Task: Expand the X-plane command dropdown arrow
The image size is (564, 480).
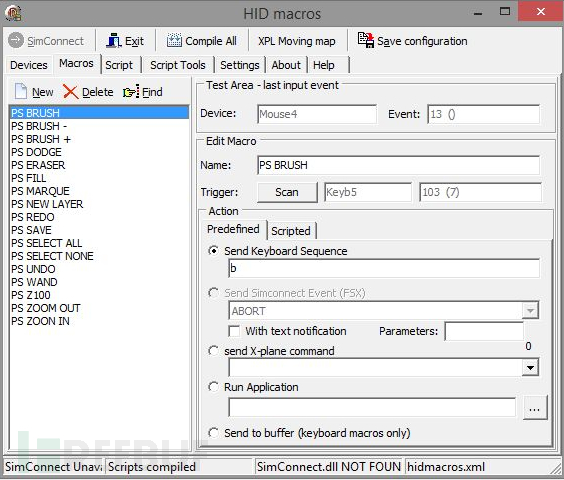Action: click(530, 368)
